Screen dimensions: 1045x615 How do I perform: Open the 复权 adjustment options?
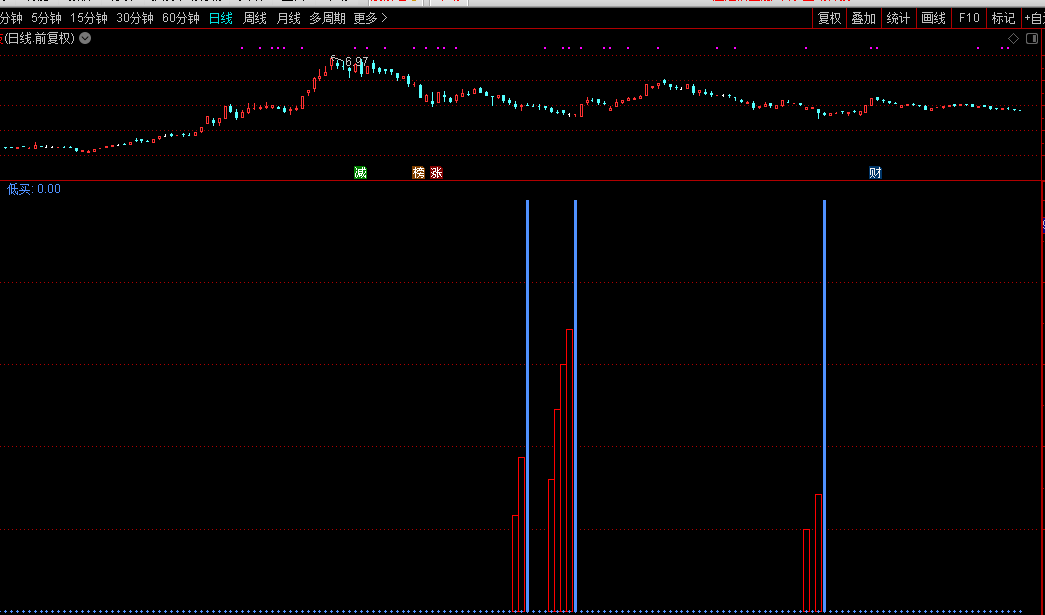830,18
